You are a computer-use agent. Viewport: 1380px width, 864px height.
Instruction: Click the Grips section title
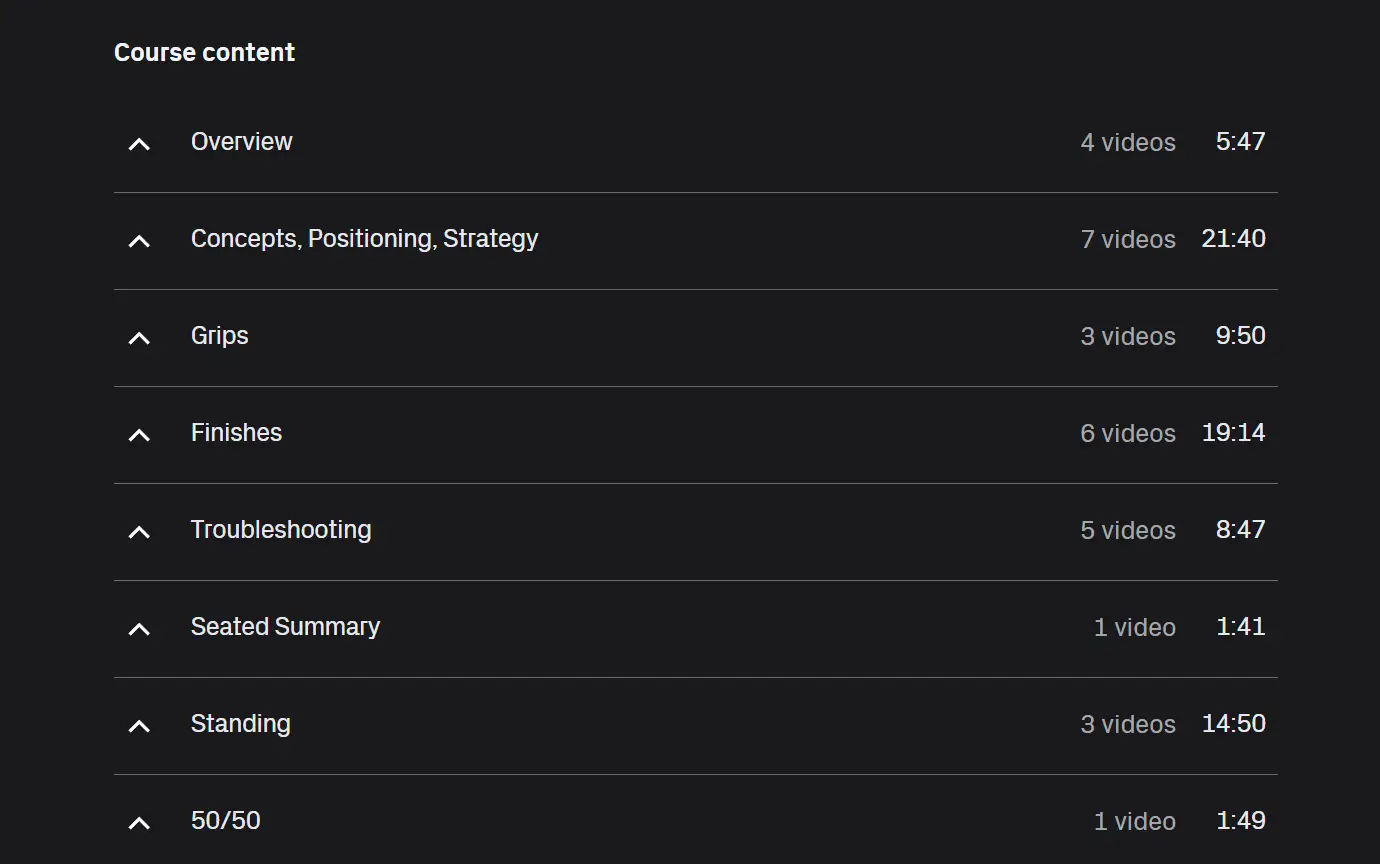(x=219, y=336)
